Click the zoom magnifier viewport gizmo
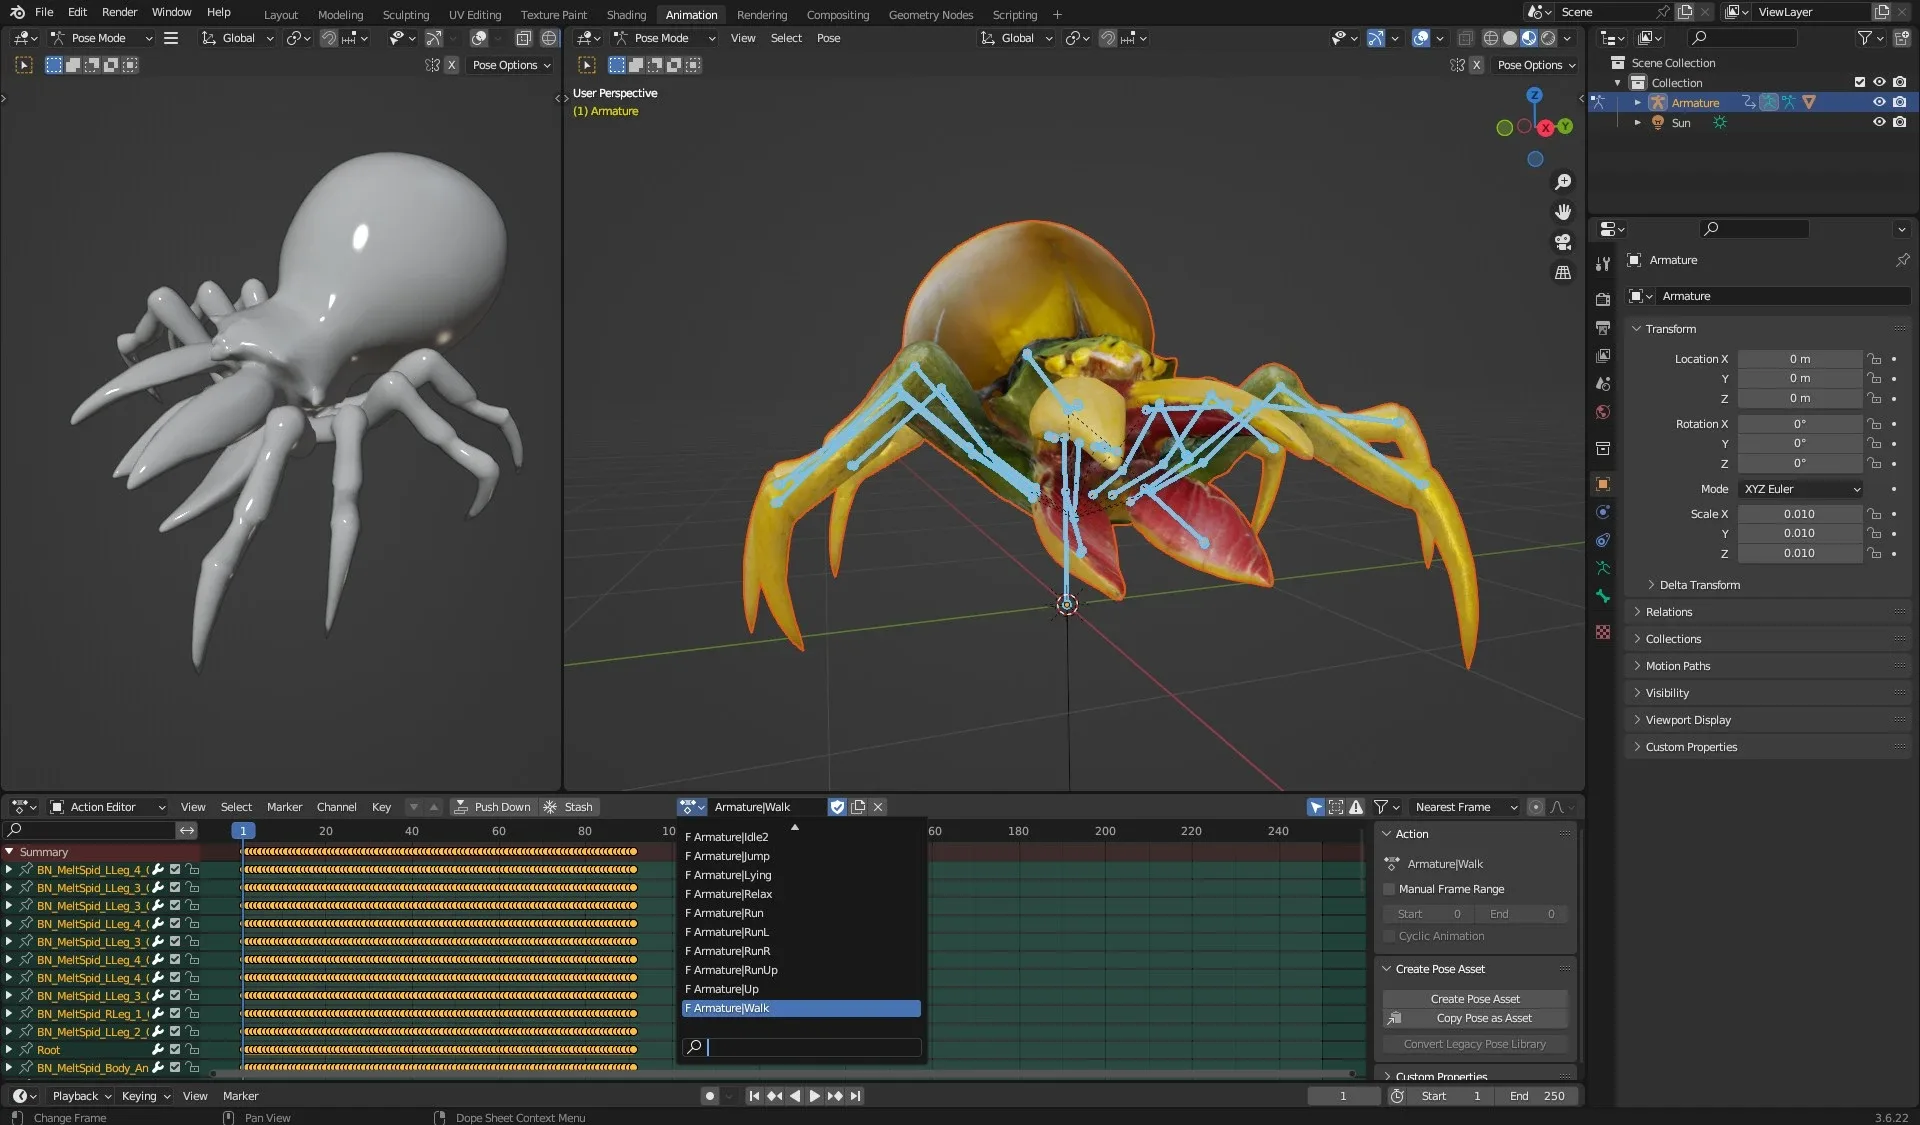 coord(1563,182)
